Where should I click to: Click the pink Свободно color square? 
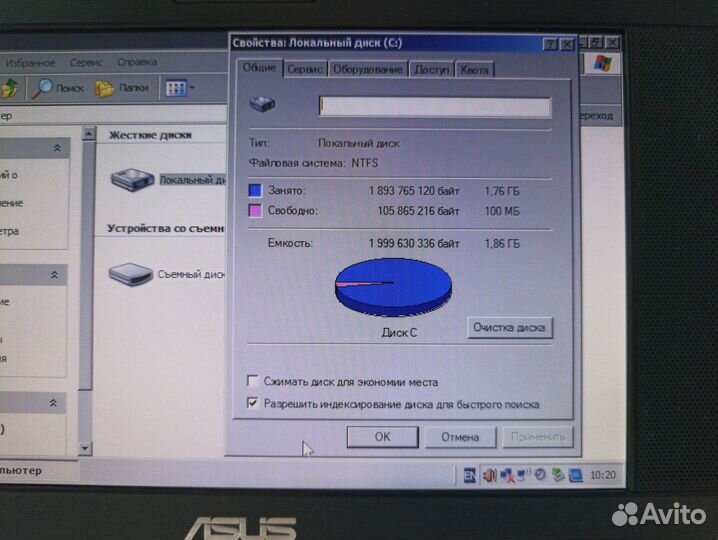255,211
